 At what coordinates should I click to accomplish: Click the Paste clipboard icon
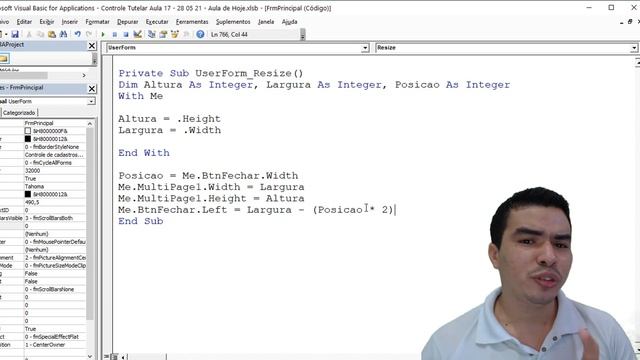(52, 34)
